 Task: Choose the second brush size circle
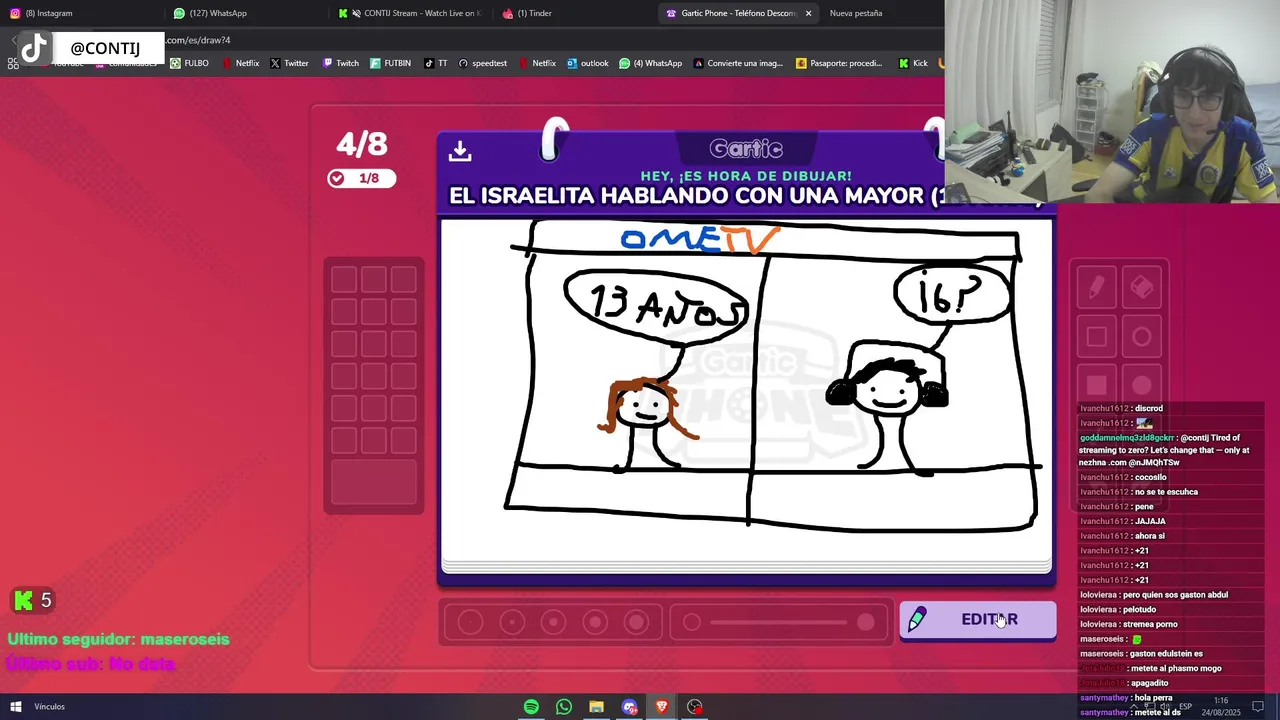[x=512, y=623]
